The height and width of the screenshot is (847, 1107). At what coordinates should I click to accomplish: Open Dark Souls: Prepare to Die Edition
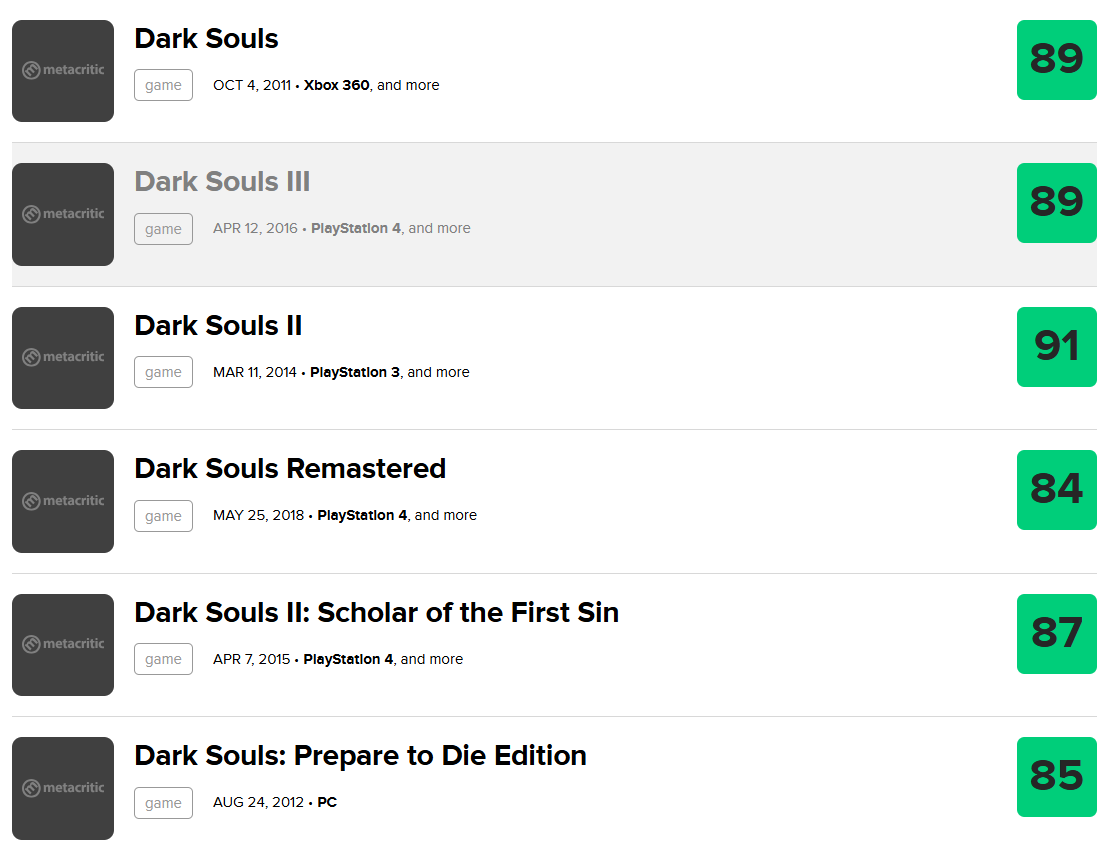click(360, 756)
